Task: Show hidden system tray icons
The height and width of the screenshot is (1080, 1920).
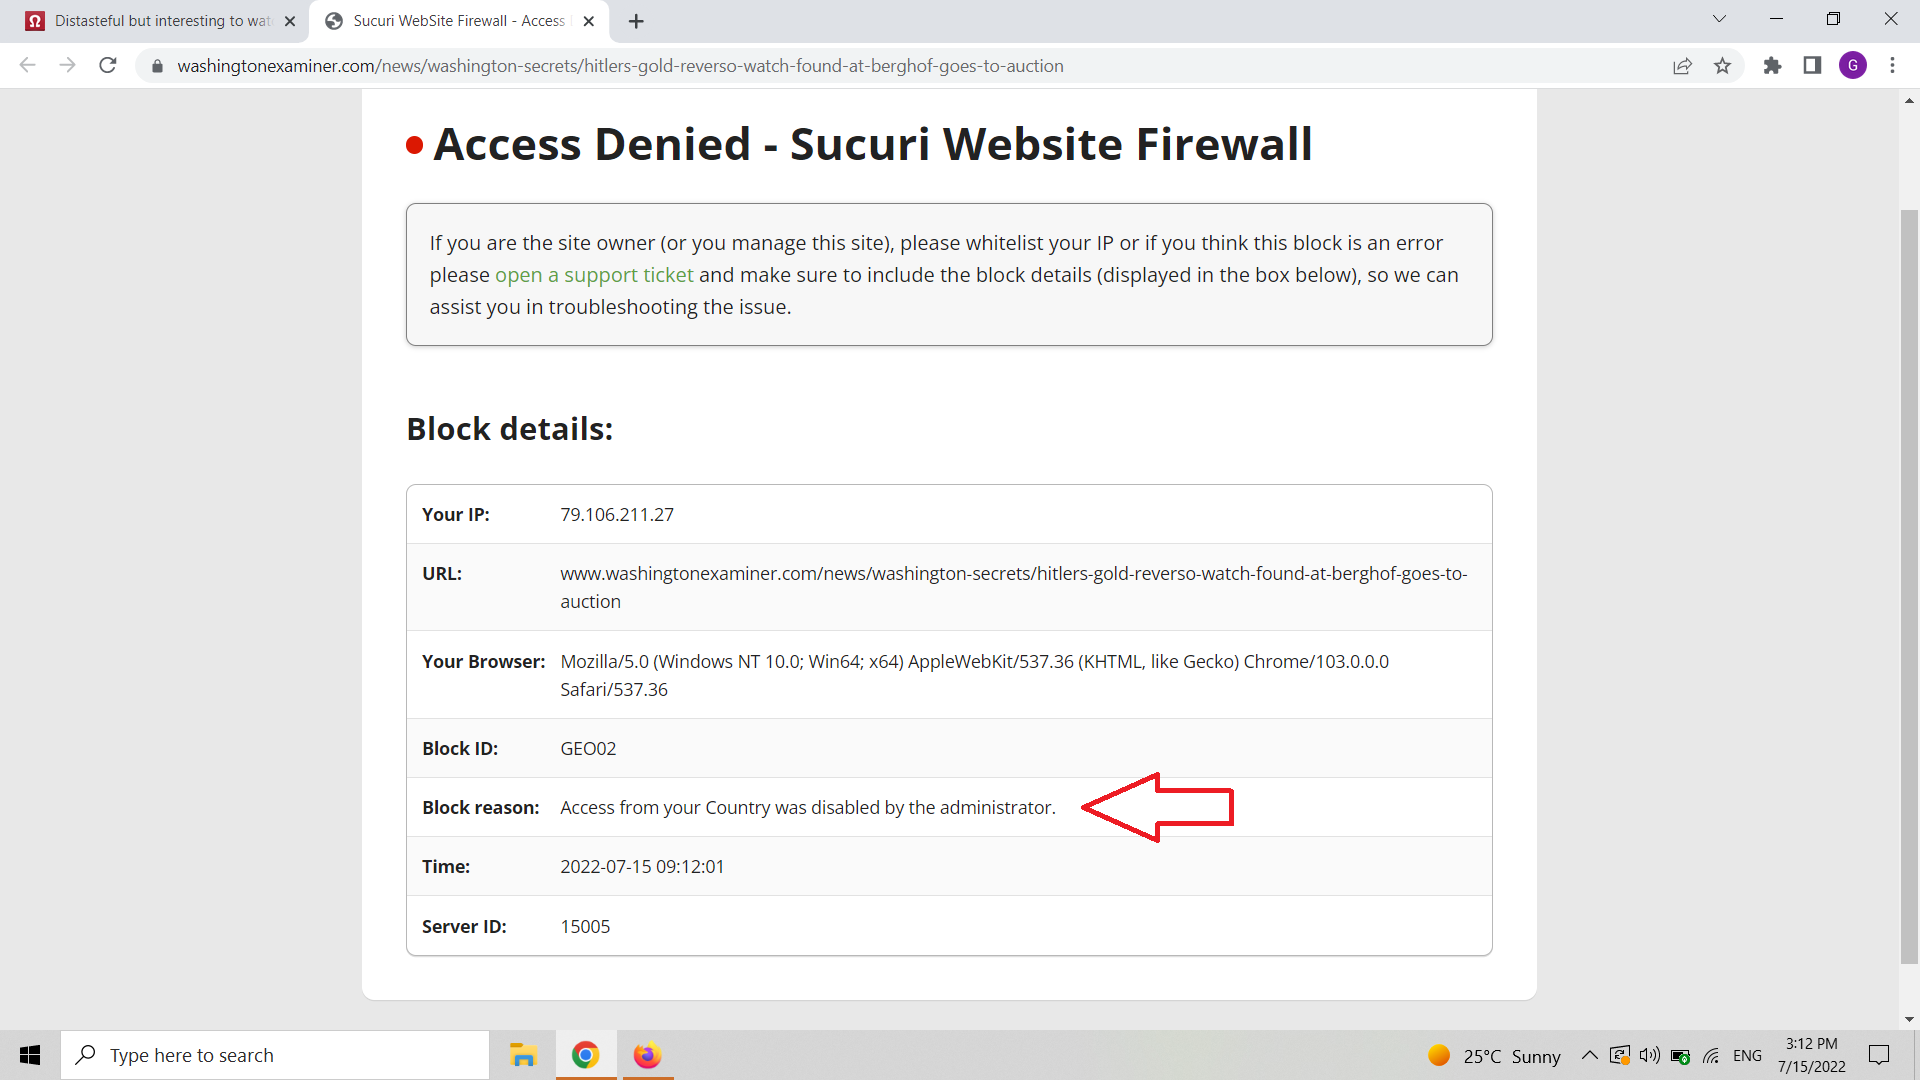Action: [1589, 1056]
